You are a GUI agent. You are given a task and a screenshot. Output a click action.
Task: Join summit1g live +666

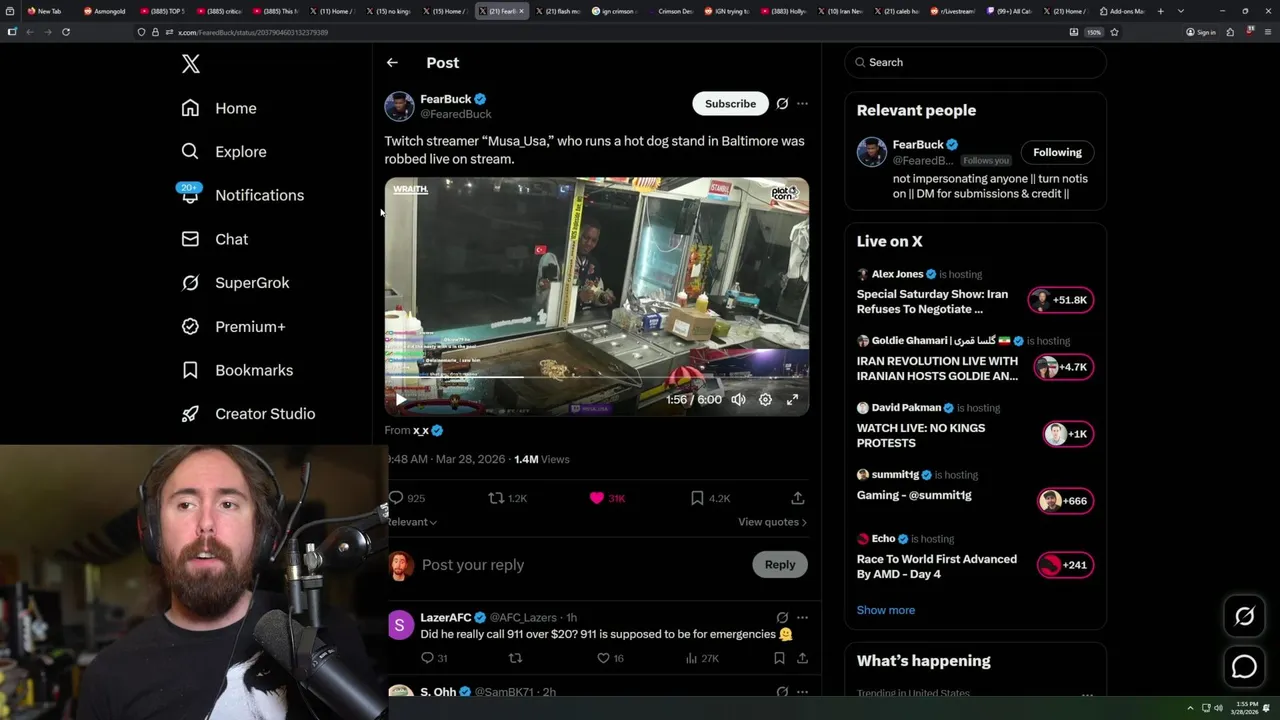[x=1065, y=501]
